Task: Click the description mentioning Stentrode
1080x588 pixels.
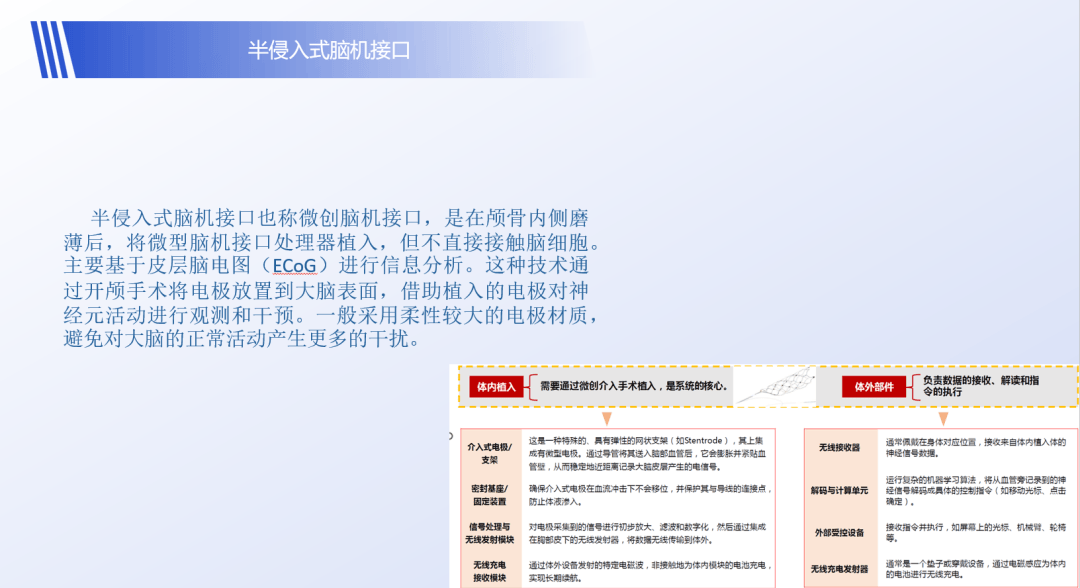Action: click(647, 454)
